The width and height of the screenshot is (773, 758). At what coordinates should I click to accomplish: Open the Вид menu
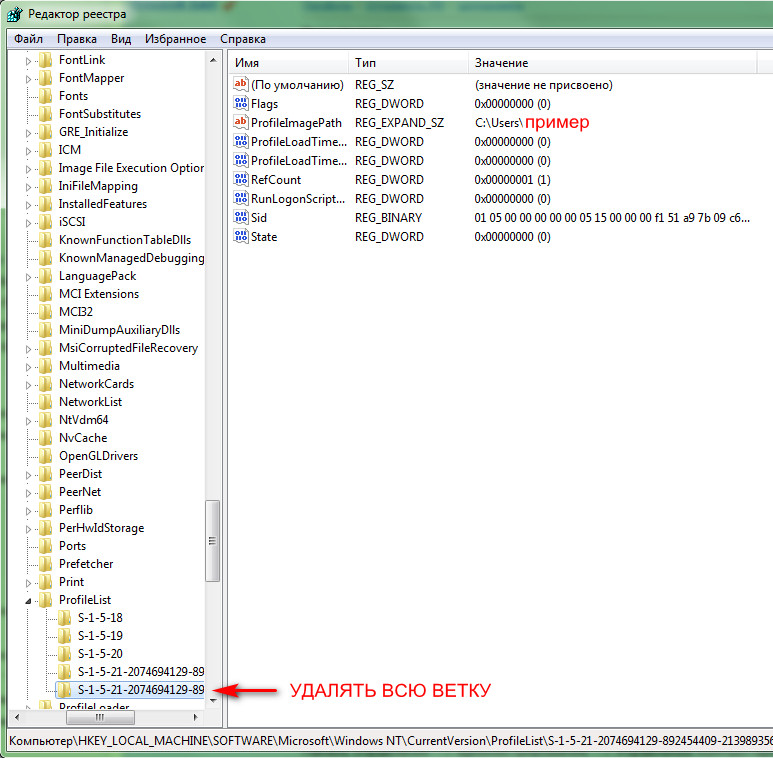(x=121, y=39)
